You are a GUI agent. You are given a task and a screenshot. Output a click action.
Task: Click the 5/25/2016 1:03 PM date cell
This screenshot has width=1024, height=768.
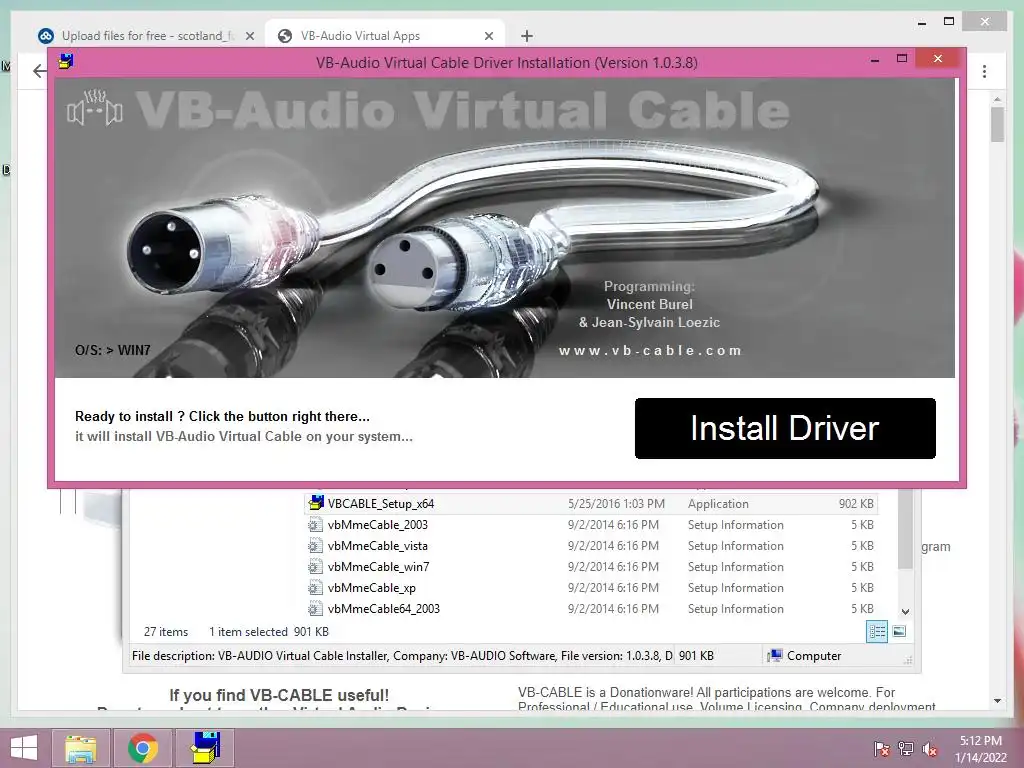pyautogui.click(x=616, y=504)
